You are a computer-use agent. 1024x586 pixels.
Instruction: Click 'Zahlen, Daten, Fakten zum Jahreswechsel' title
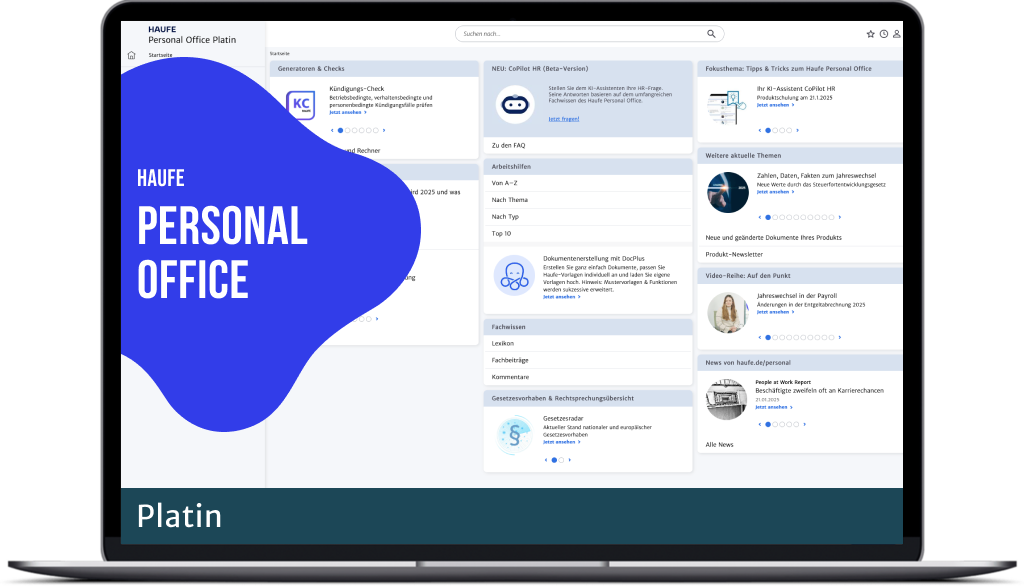pyautogui.click(x=816, y=176)
